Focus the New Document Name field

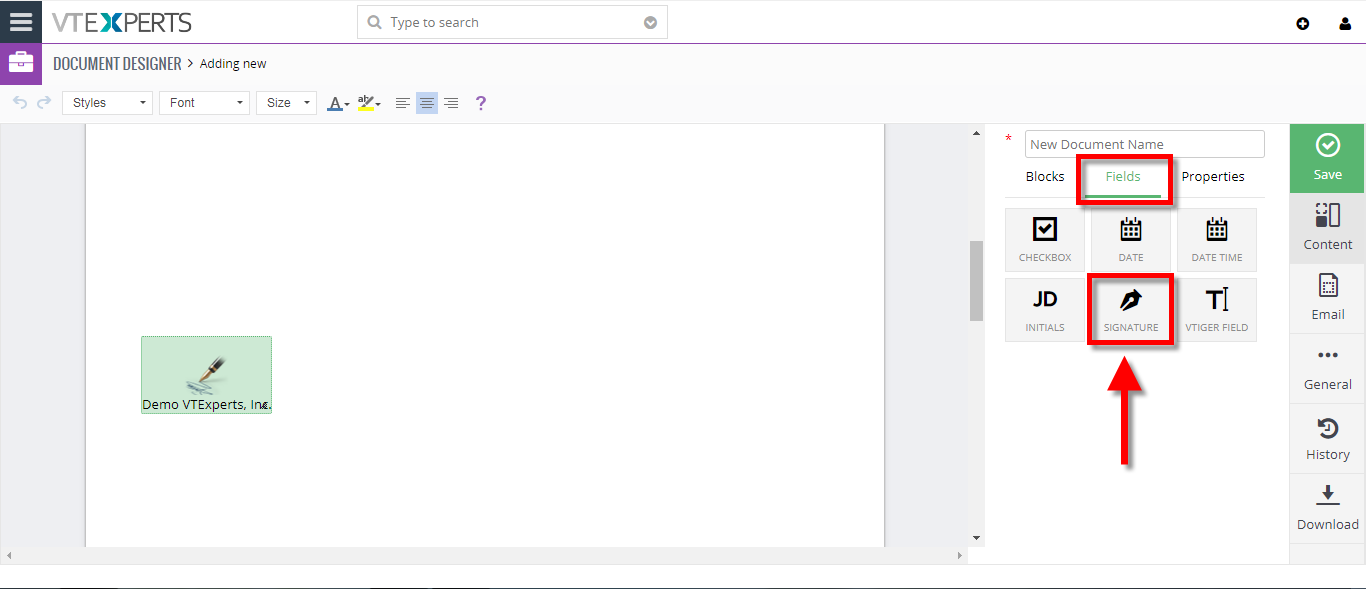1145,144
